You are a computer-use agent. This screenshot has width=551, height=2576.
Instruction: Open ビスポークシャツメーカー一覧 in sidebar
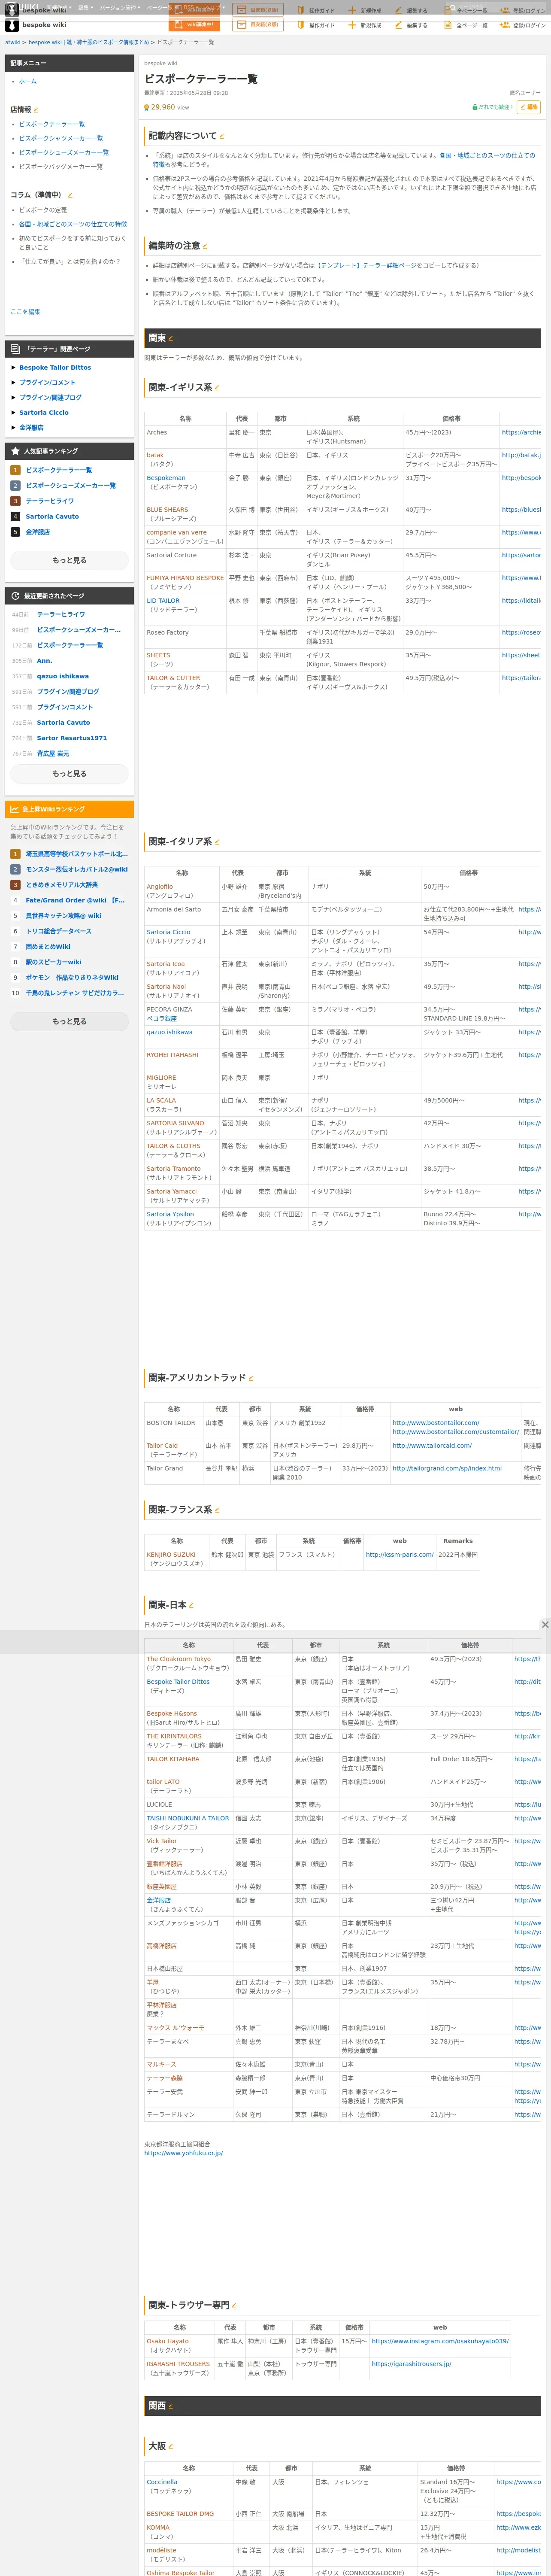click(61, 138)
